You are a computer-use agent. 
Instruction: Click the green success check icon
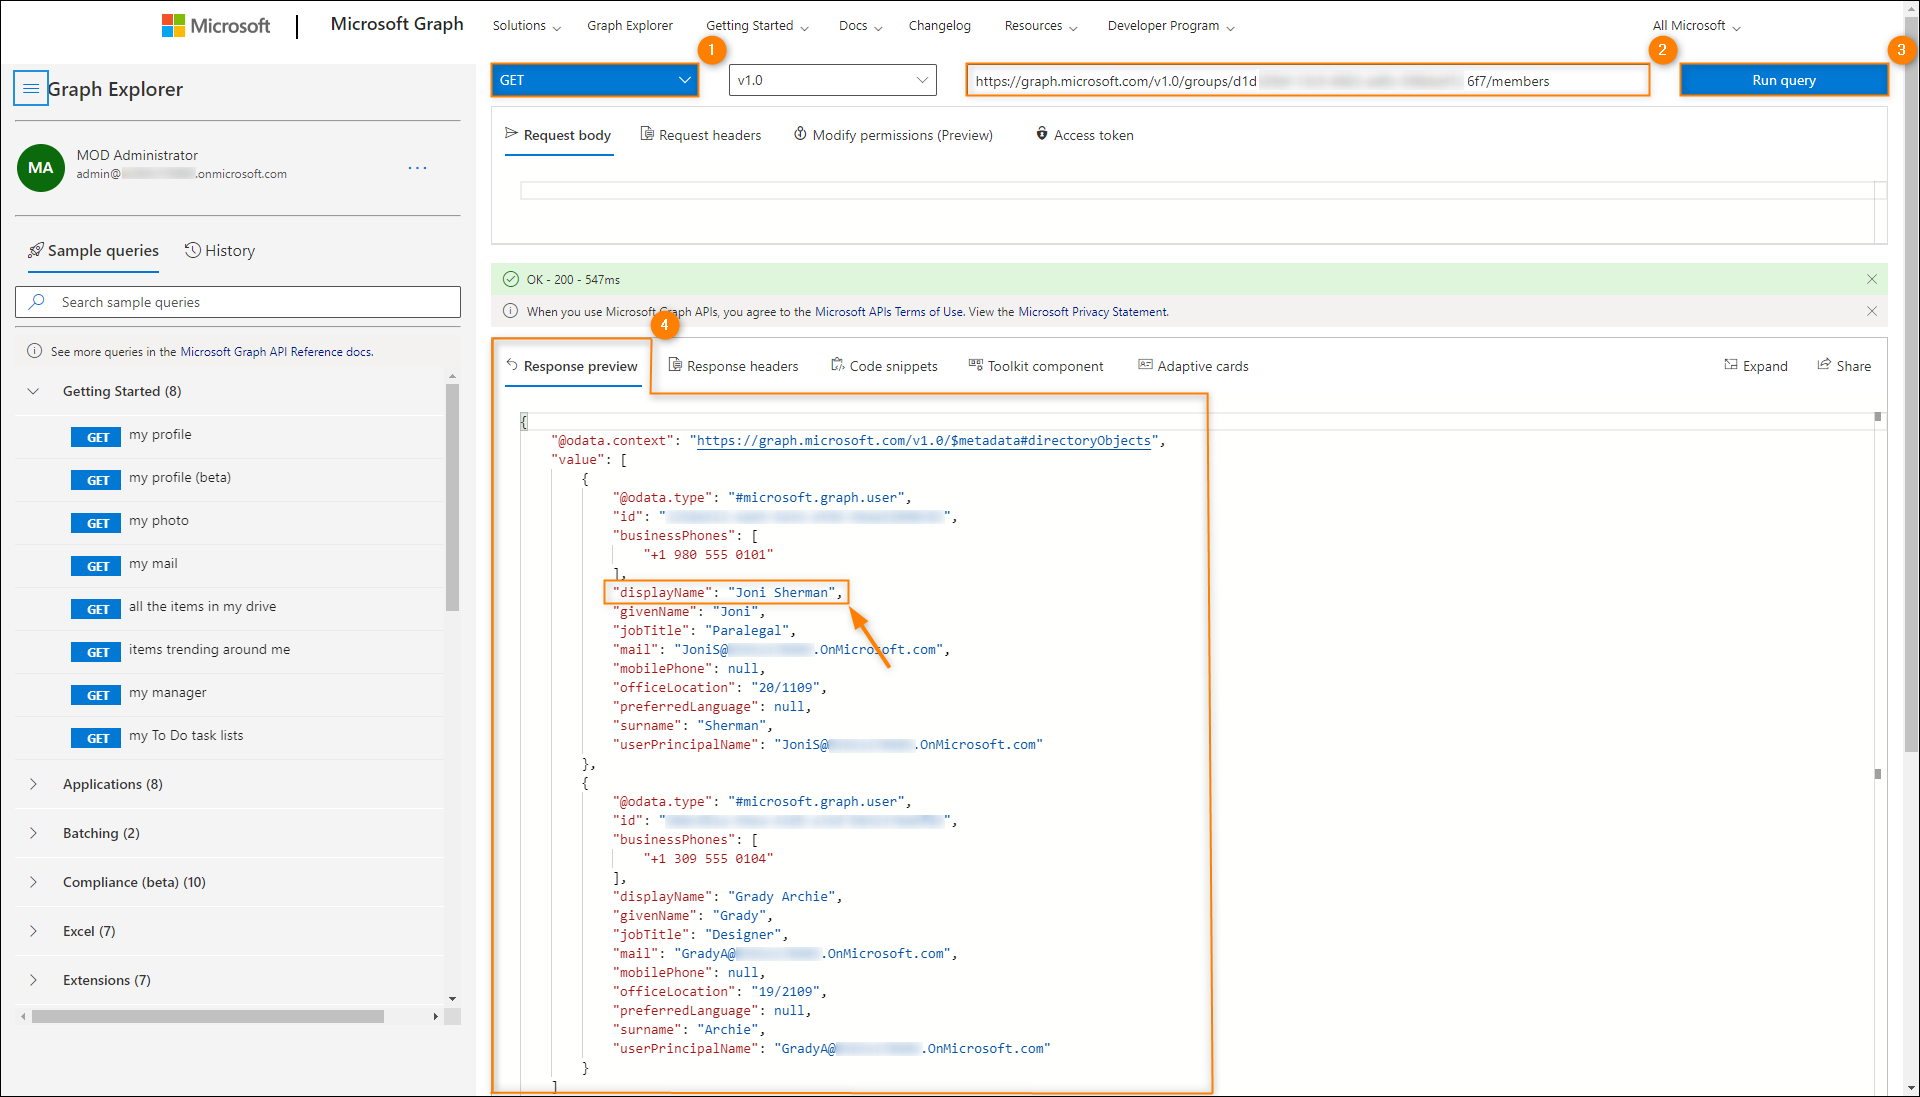pyautogui.click(x=511, y=279)
